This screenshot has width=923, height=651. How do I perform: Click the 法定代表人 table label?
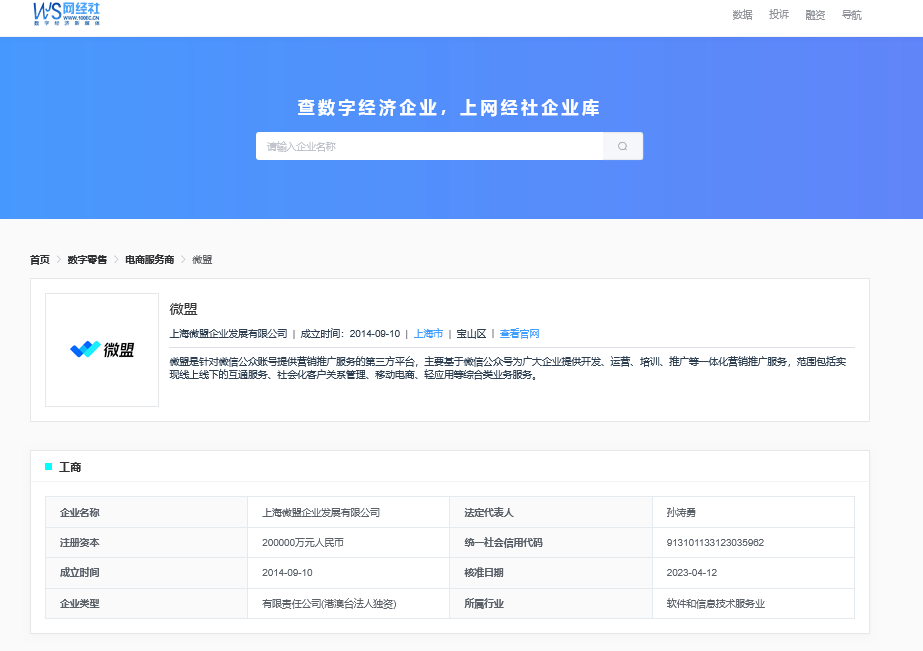[489, 513]
